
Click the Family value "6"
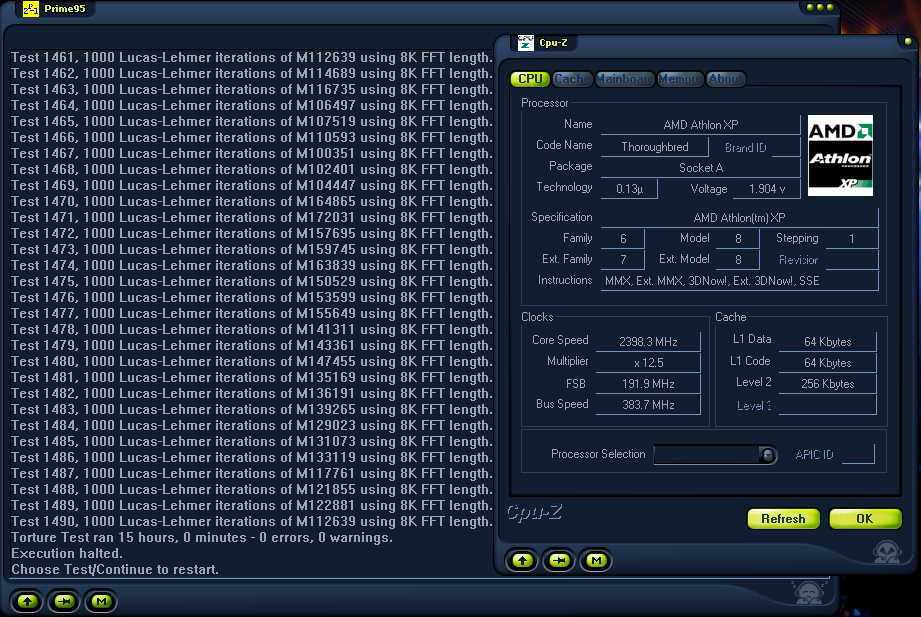623,239
